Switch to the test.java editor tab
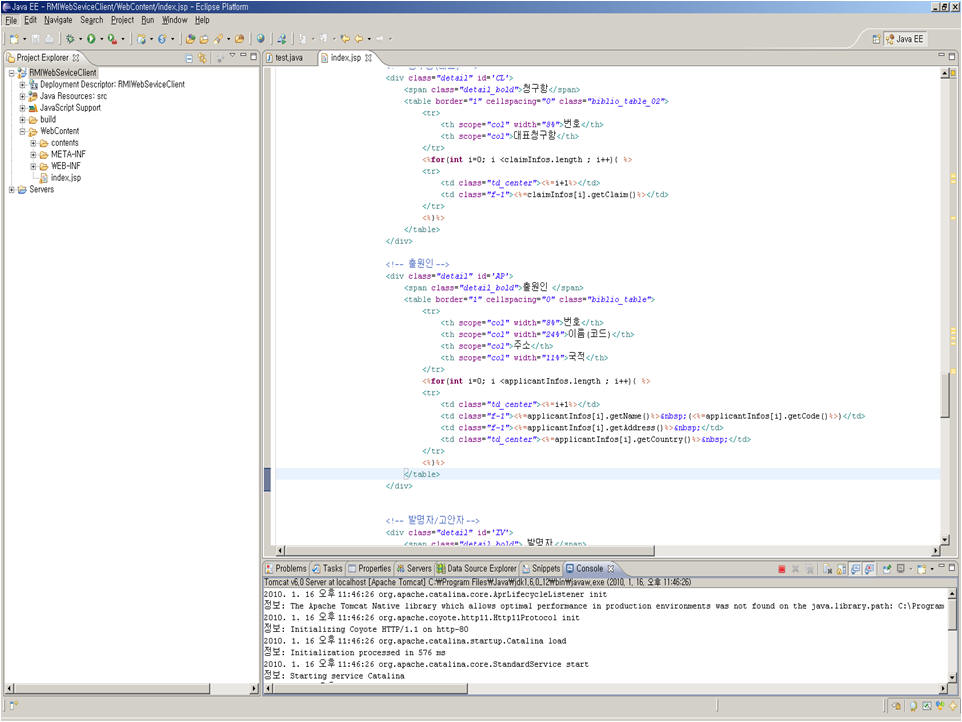Image resolution: width=962 pixels, height=722 pixels. (288, 58)
